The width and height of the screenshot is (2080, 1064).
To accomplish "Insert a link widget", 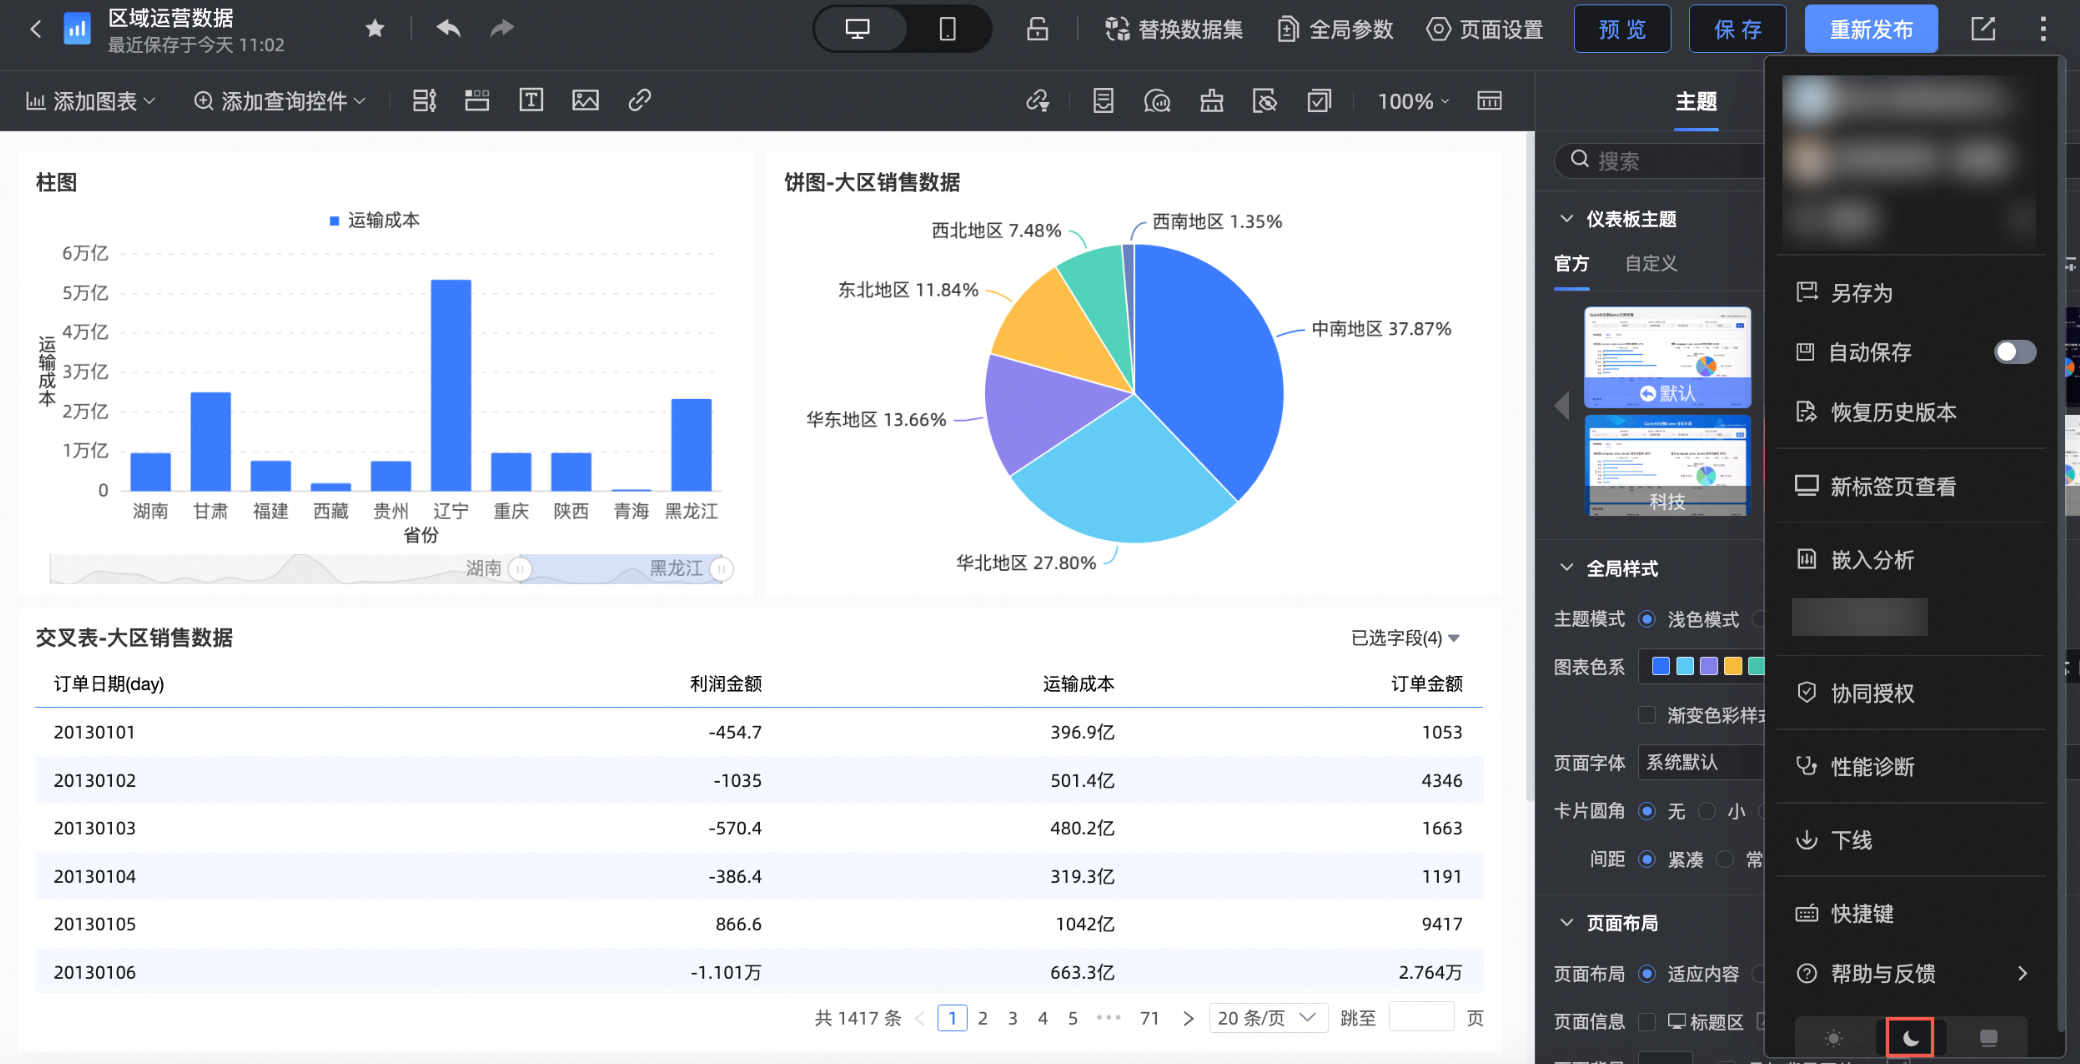I will (640, 100).
